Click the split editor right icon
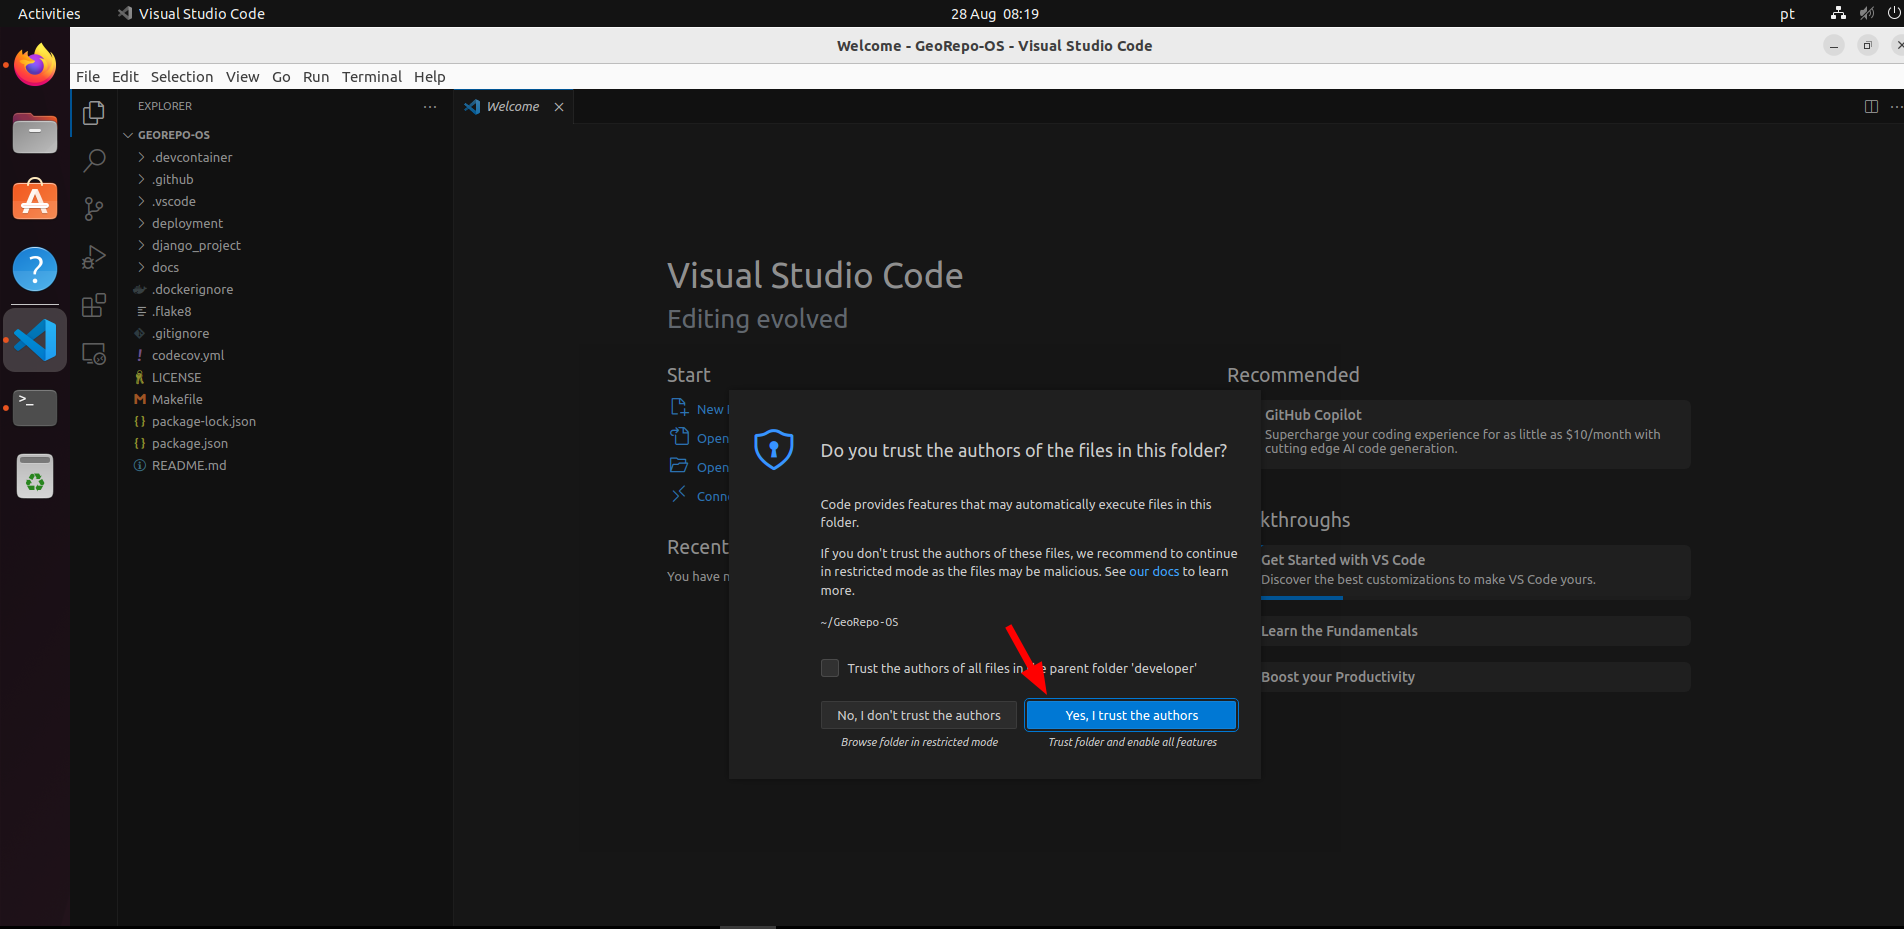Viewport: 1904px width, 929px height. tap(1871, 106)
